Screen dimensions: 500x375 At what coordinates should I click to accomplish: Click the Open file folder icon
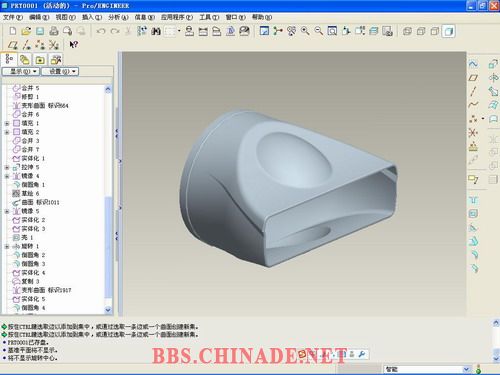point(26,31)
